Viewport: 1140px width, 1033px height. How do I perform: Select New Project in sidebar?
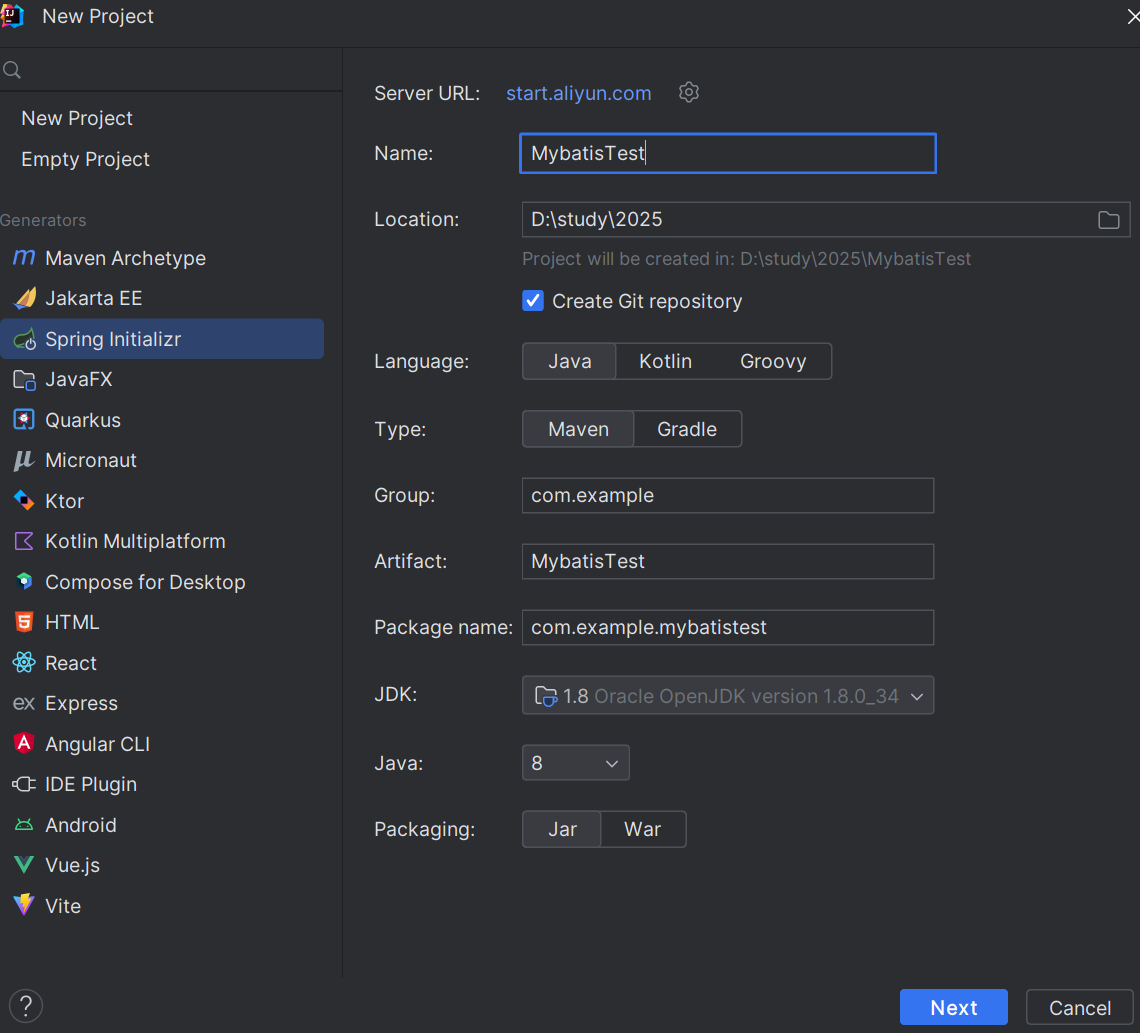77,118
